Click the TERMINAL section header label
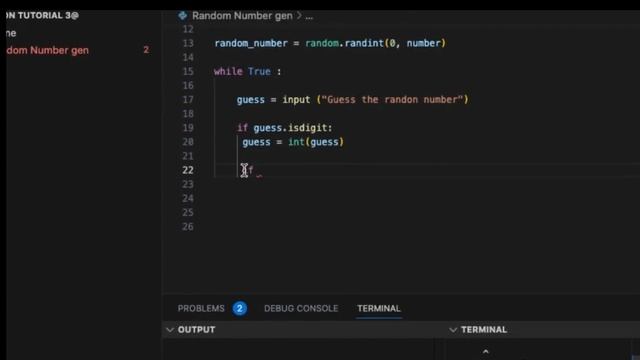 pos(484,329)
